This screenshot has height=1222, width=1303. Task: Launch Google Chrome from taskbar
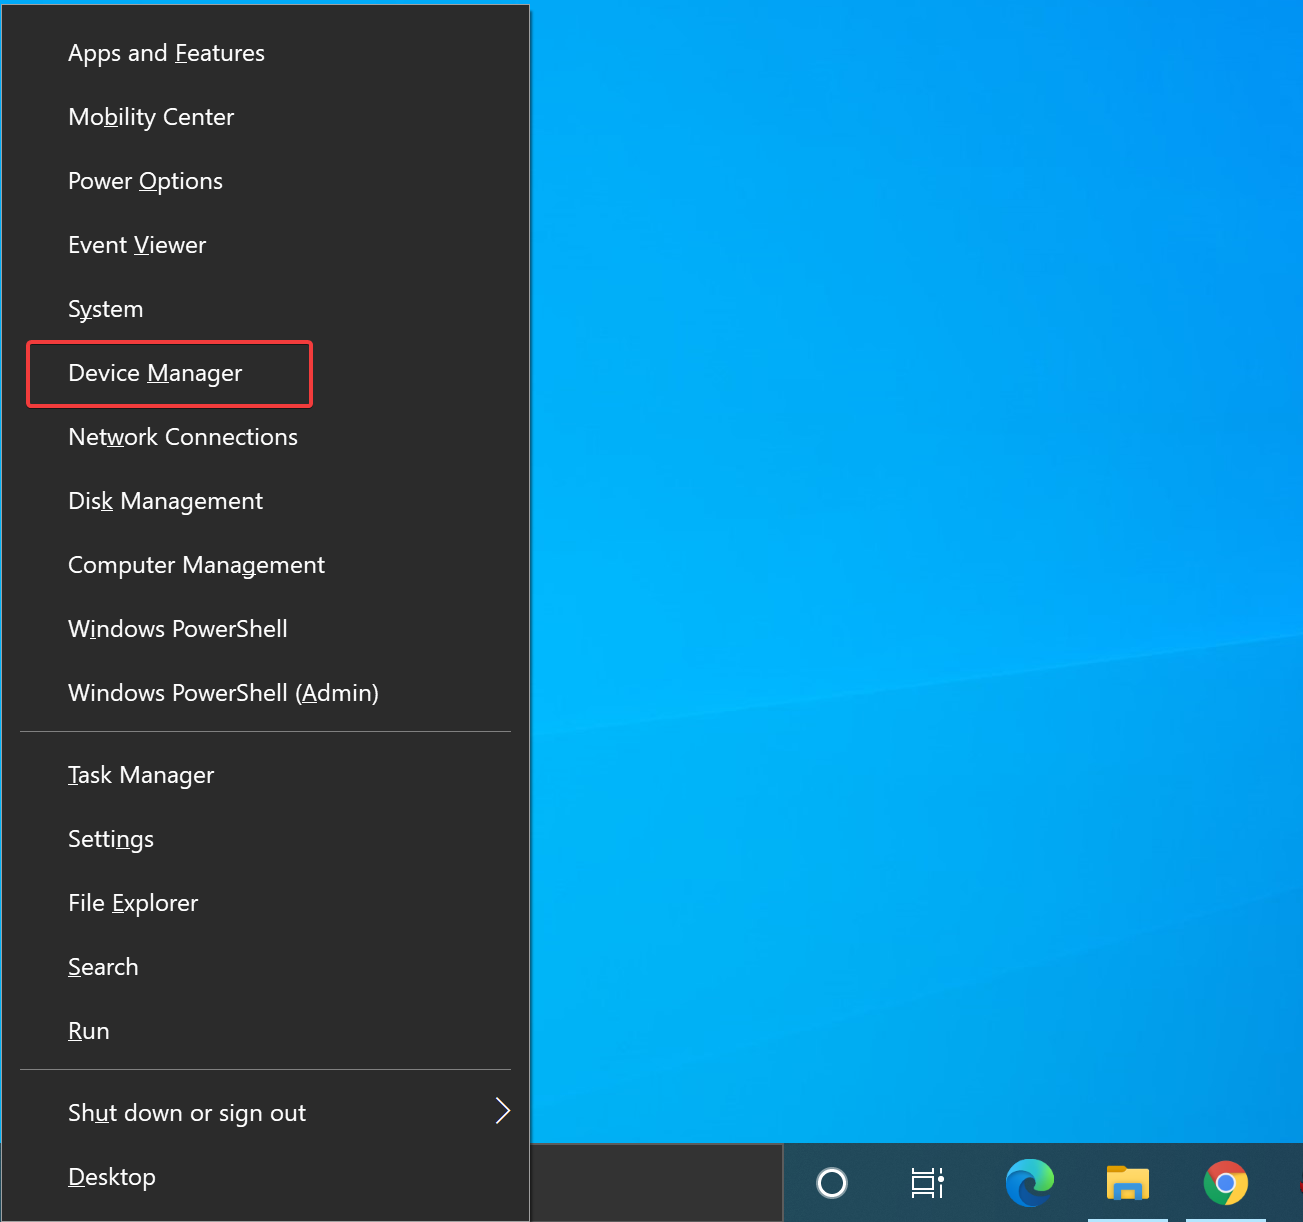tap(1226, 1183)
